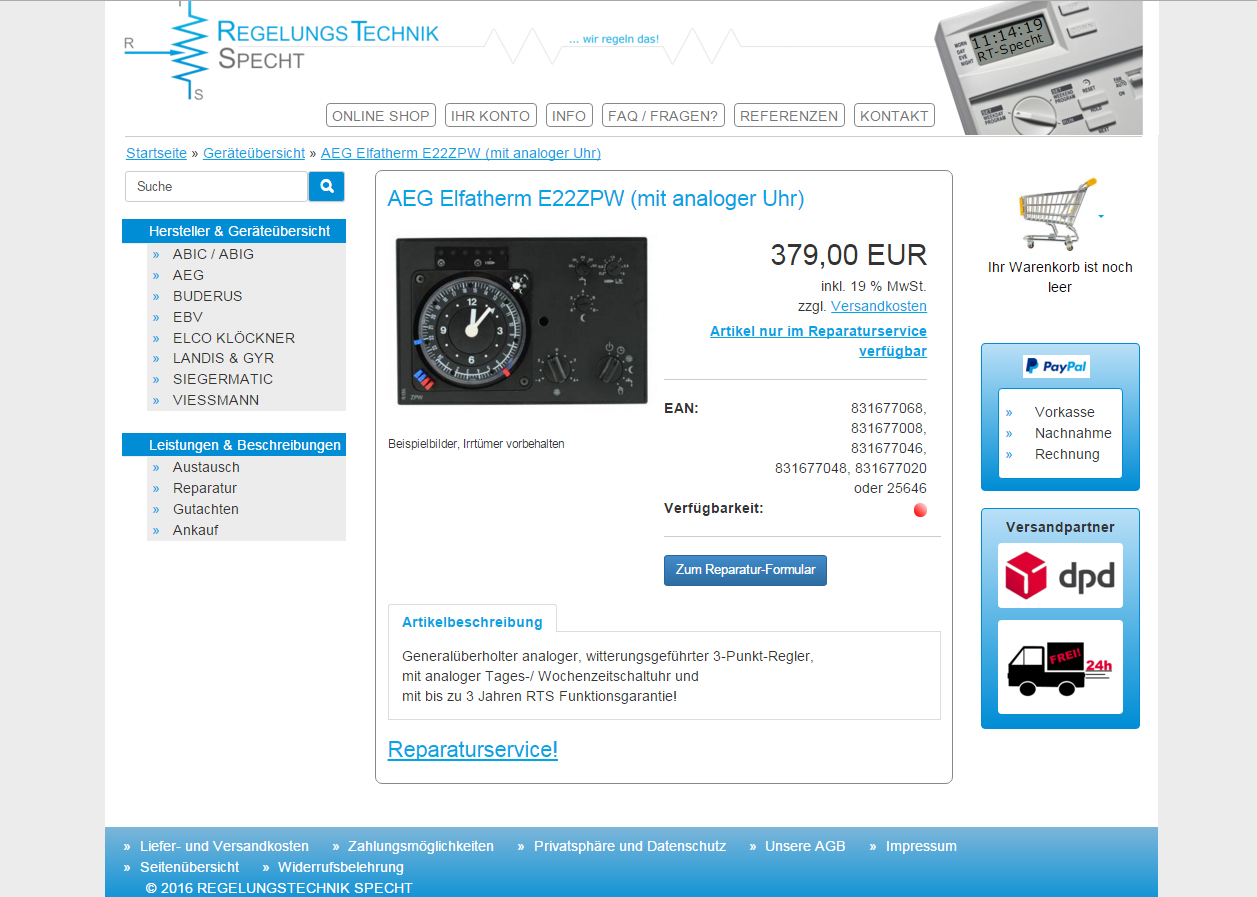Open the Gutachten service page
Viewport: 1257px width, 897px height.
206,509
